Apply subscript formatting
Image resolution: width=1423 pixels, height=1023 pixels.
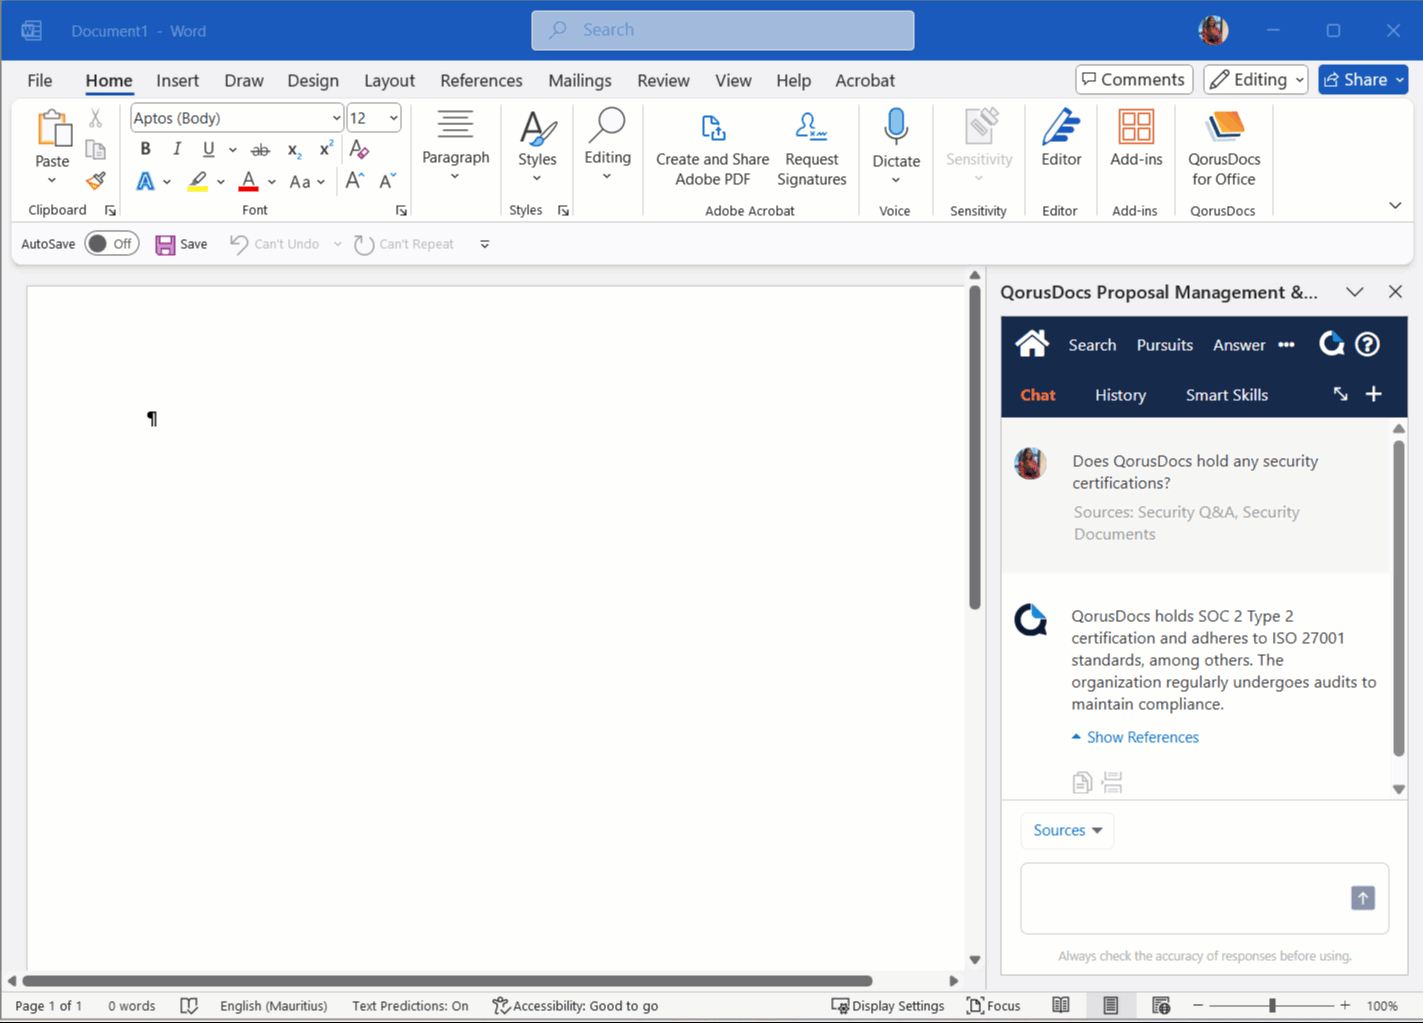pos(292,151)
